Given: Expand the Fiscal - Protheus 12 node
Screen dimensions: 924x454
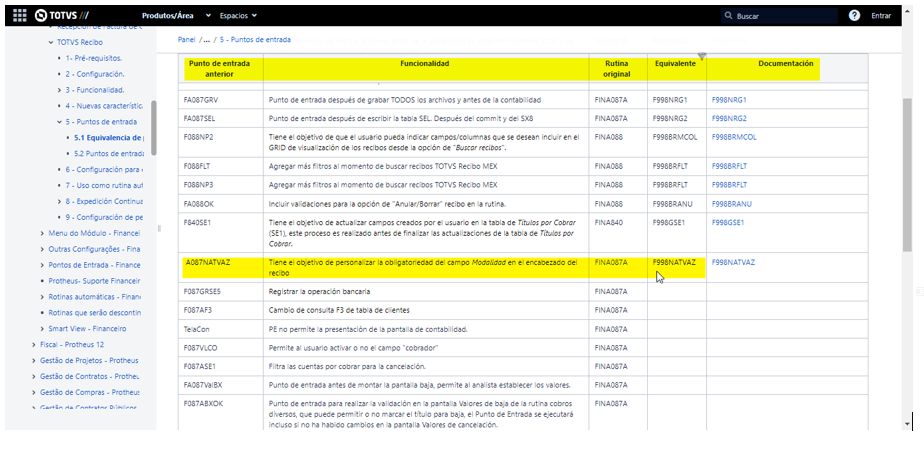Looking at the screenshot, I should (34, 344).
